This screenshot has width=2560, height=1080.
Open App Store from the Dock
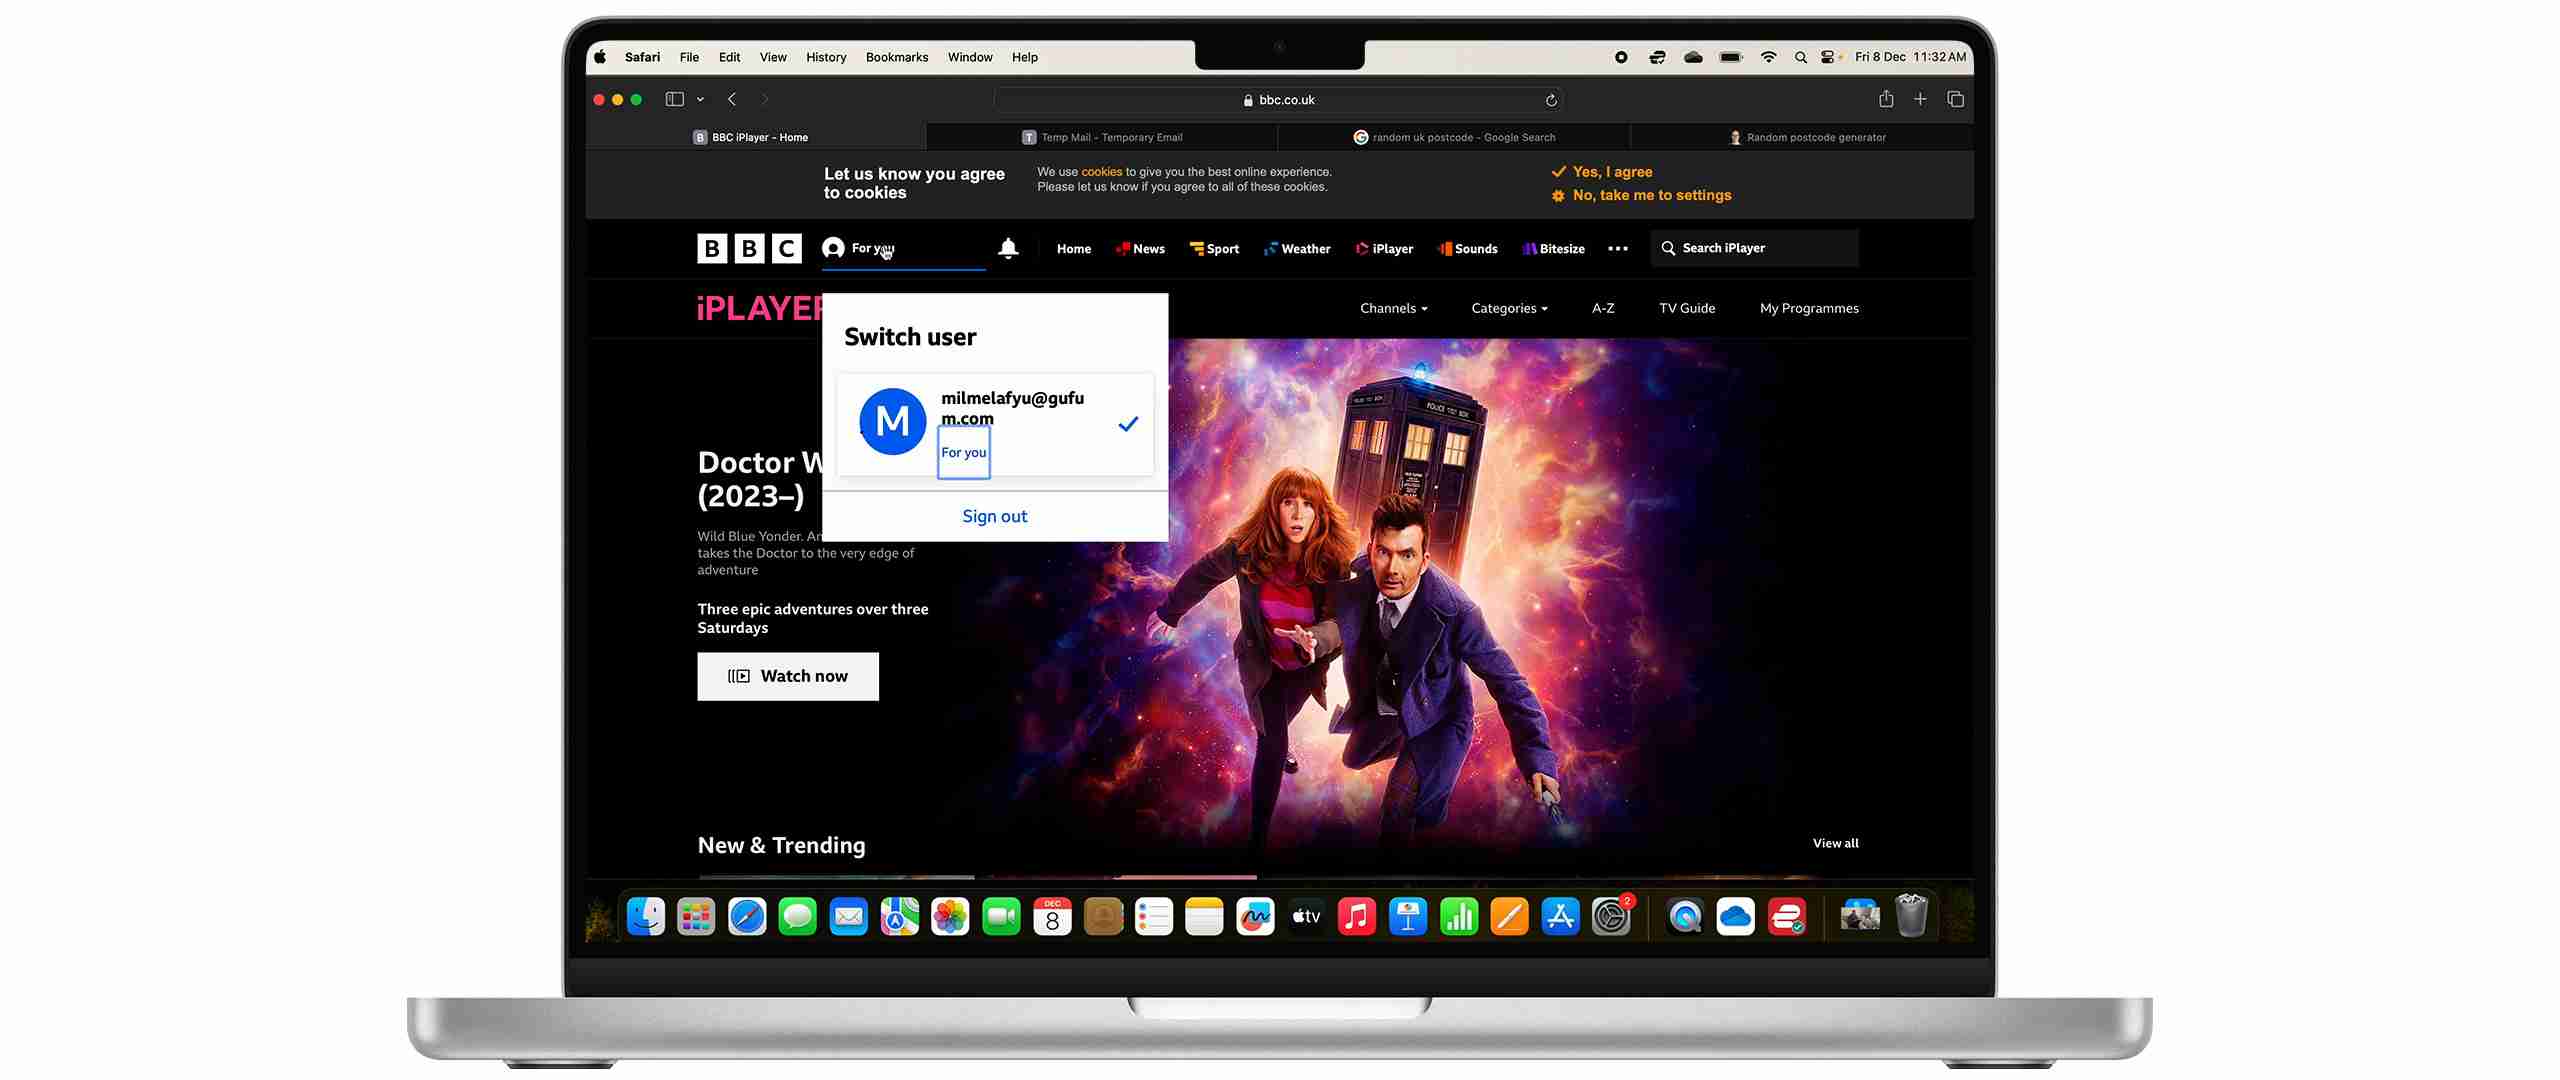pos(1560,916)
